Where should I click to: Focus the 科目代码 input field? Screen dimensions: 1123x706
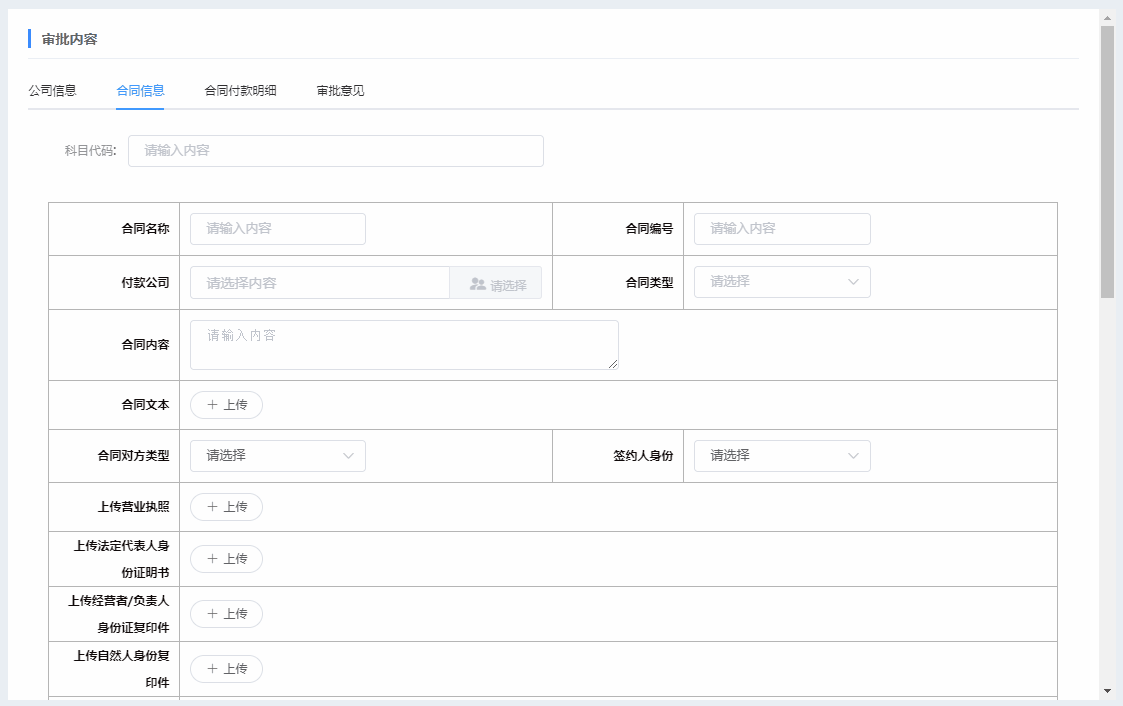(x=335, y=151)
